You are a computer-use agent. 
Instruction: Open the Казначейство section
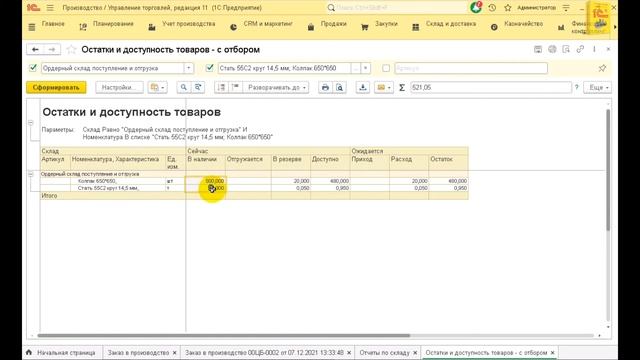pyautogui.click(x=523, y=24)
